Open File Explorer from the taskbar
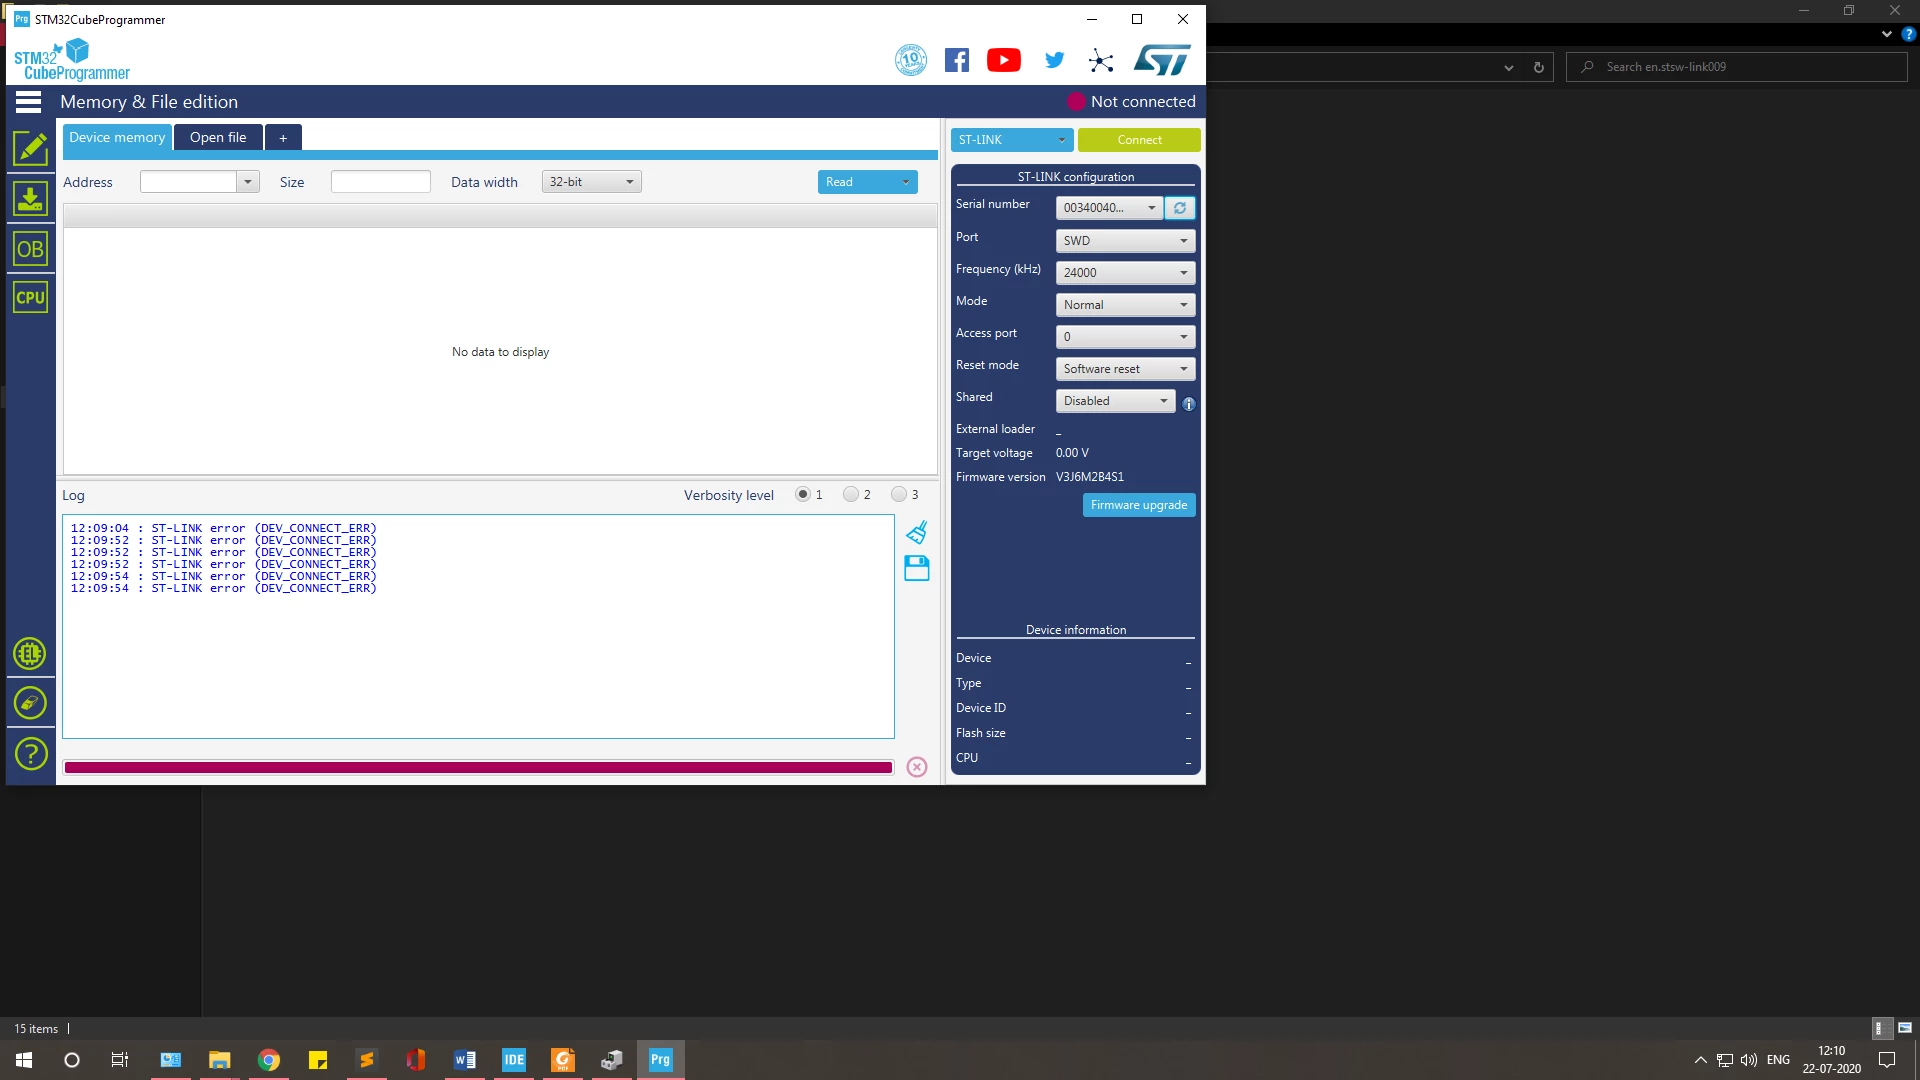The image size is (1920, 1080). click(220, 1060)
